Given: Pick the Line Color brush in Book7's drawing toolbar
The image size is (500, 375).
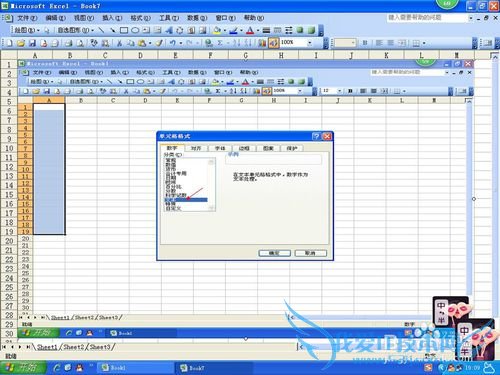Looking at the screenshot, I should tap(233, 30).
